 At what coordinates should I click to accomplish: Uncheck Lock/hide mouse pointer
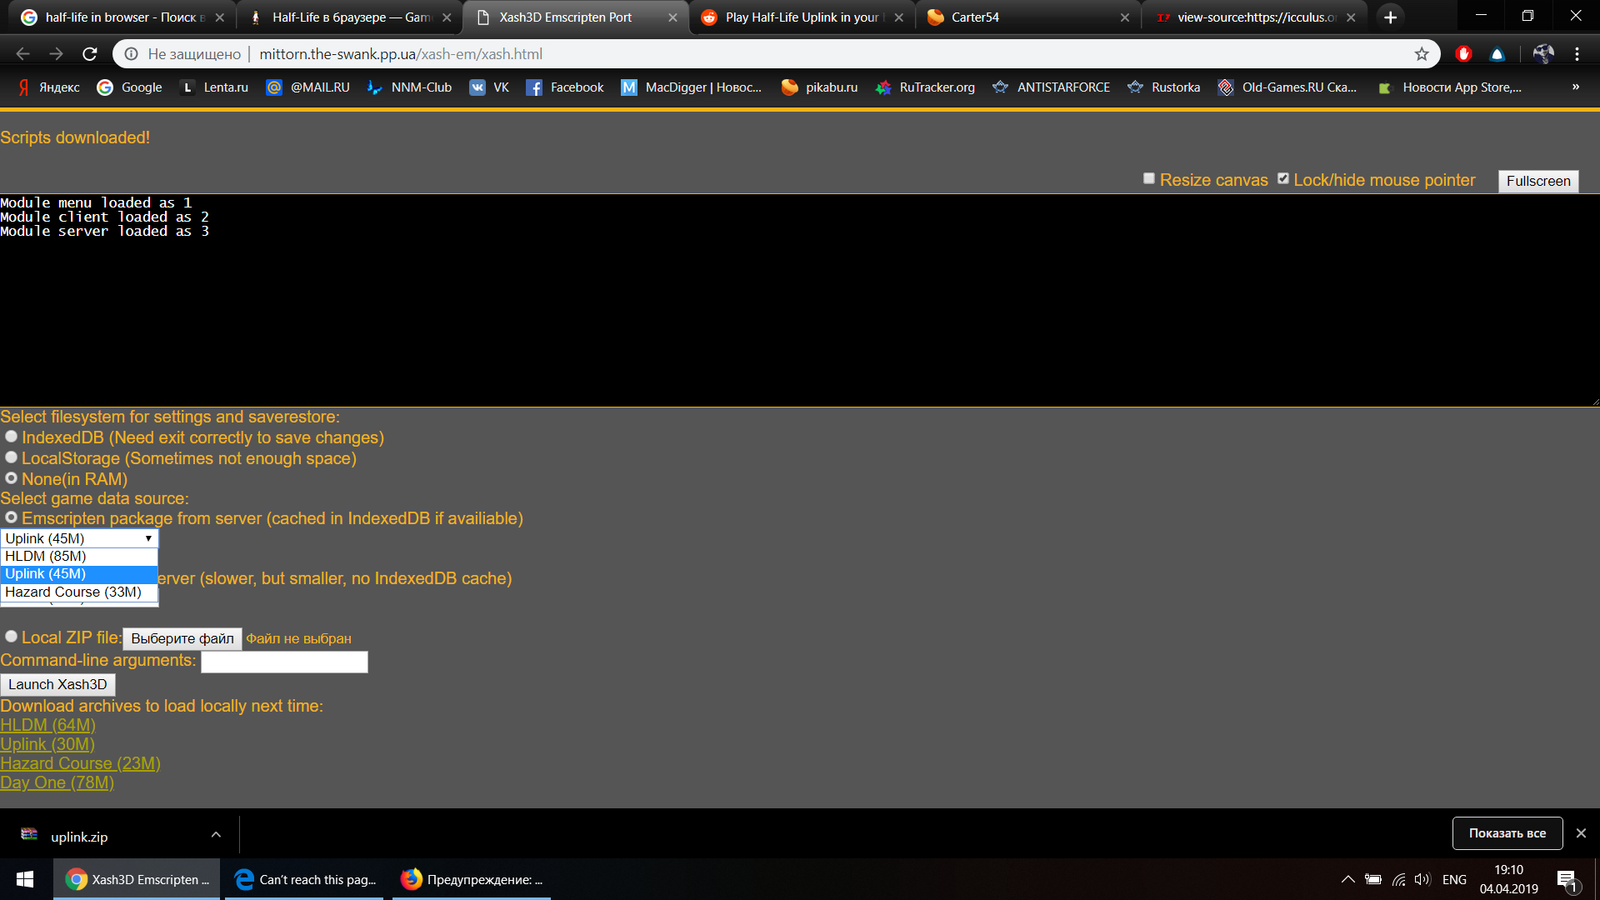click(1283, 178)
